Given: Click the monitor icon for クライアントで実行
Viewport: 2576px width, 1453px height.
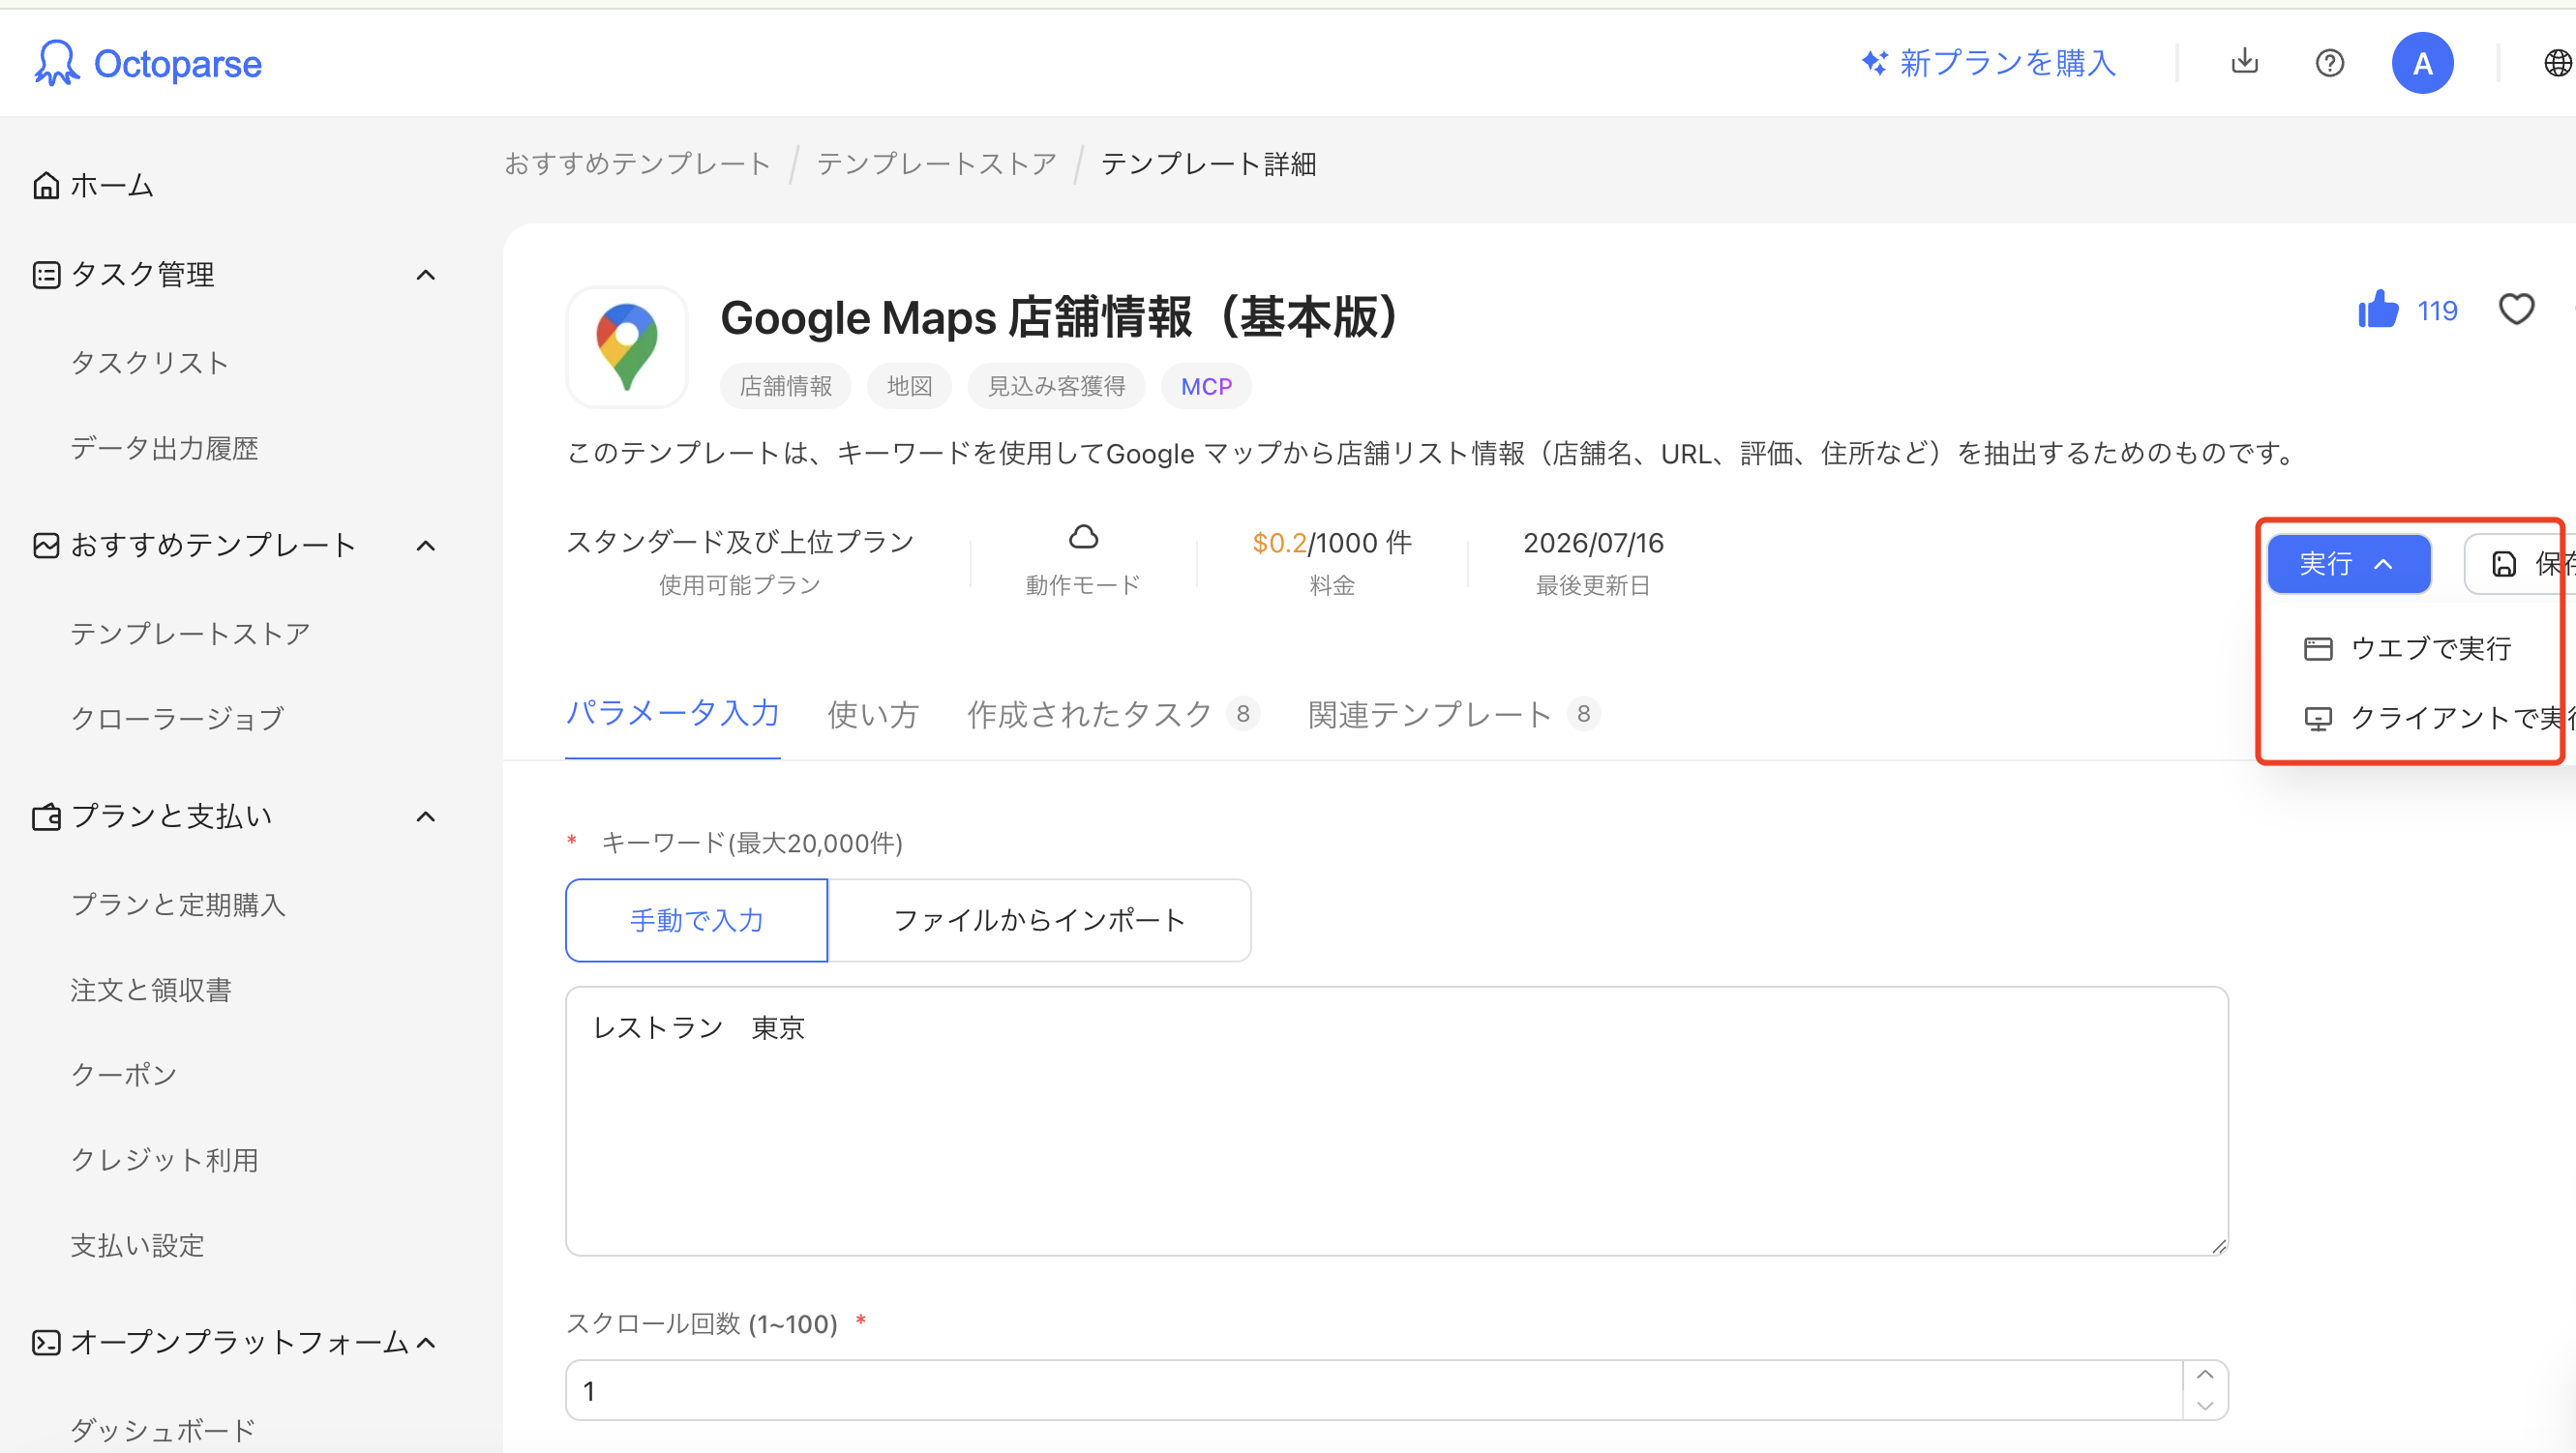Looking at the screenshot, I should 2317,718.
